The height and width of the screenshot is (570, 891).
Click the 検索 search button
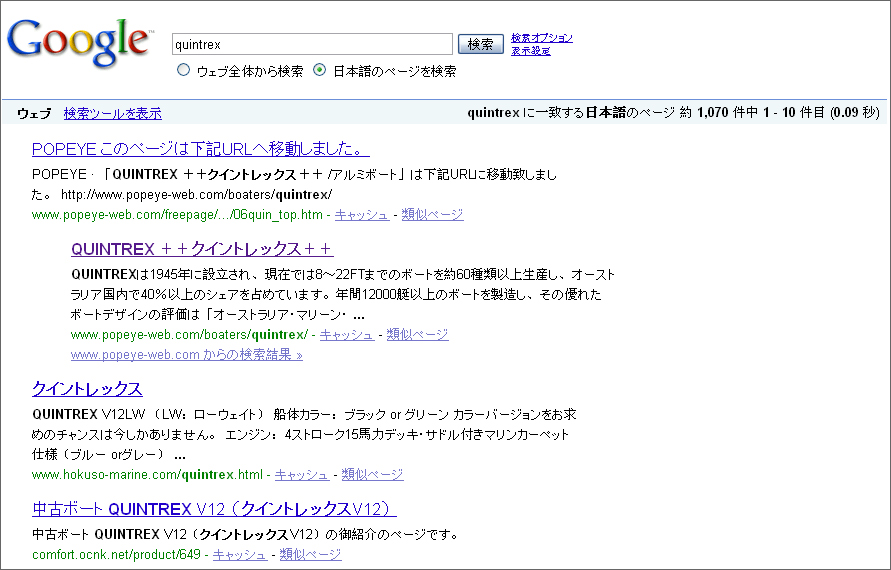pos(481,44)
